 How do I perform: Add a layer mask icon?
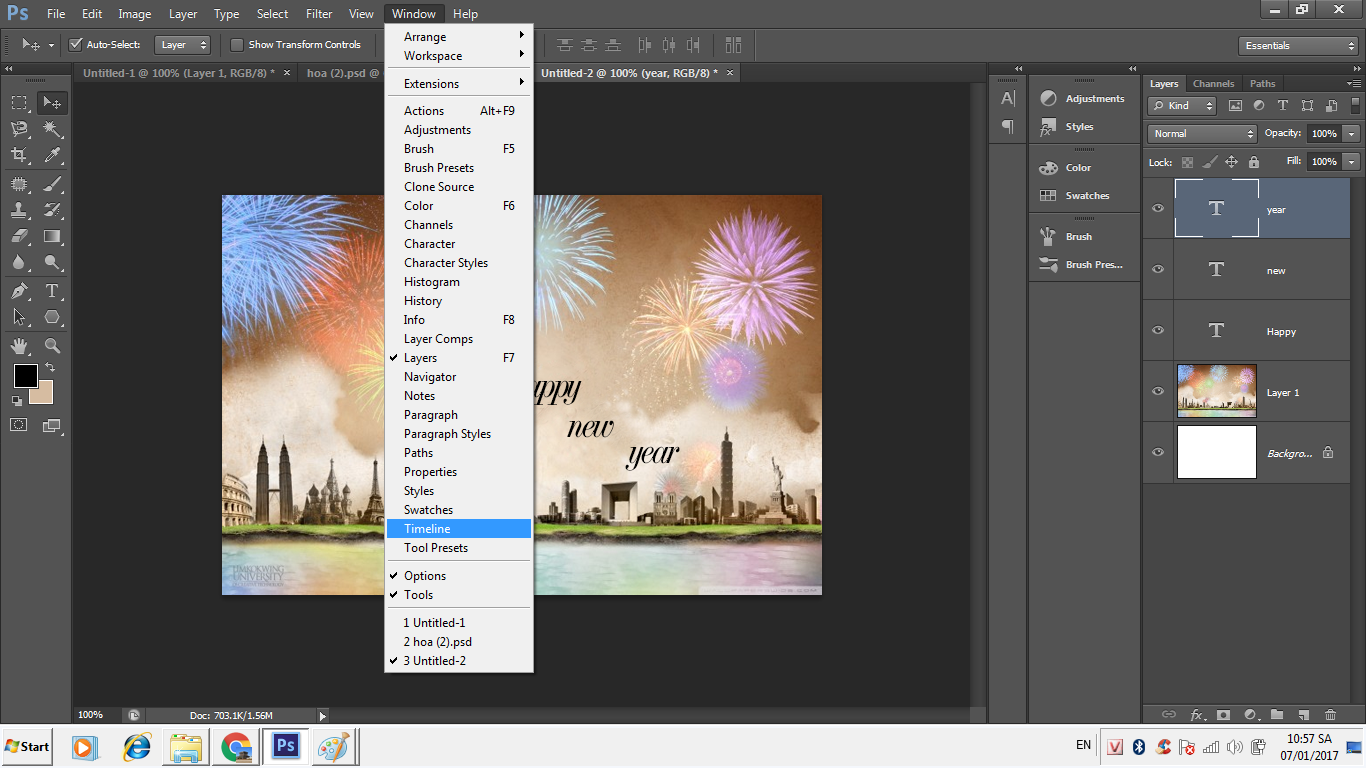point(1223,715)
